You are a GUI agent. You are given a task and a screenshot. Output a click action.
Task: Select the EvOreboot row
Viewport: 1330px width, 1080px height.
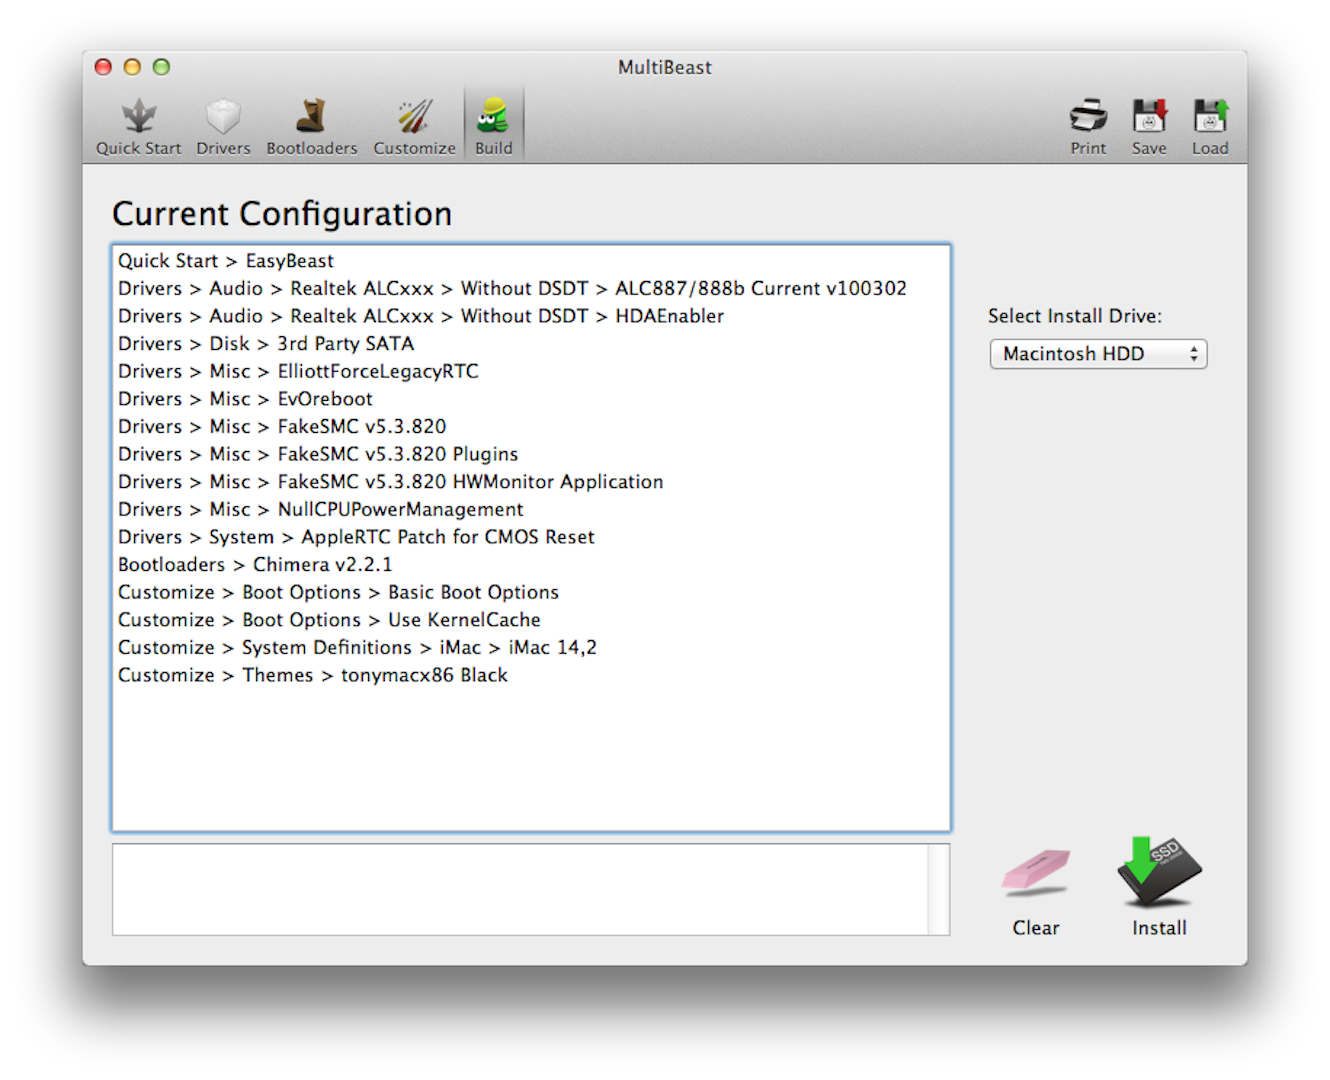(x=531, y=399)
